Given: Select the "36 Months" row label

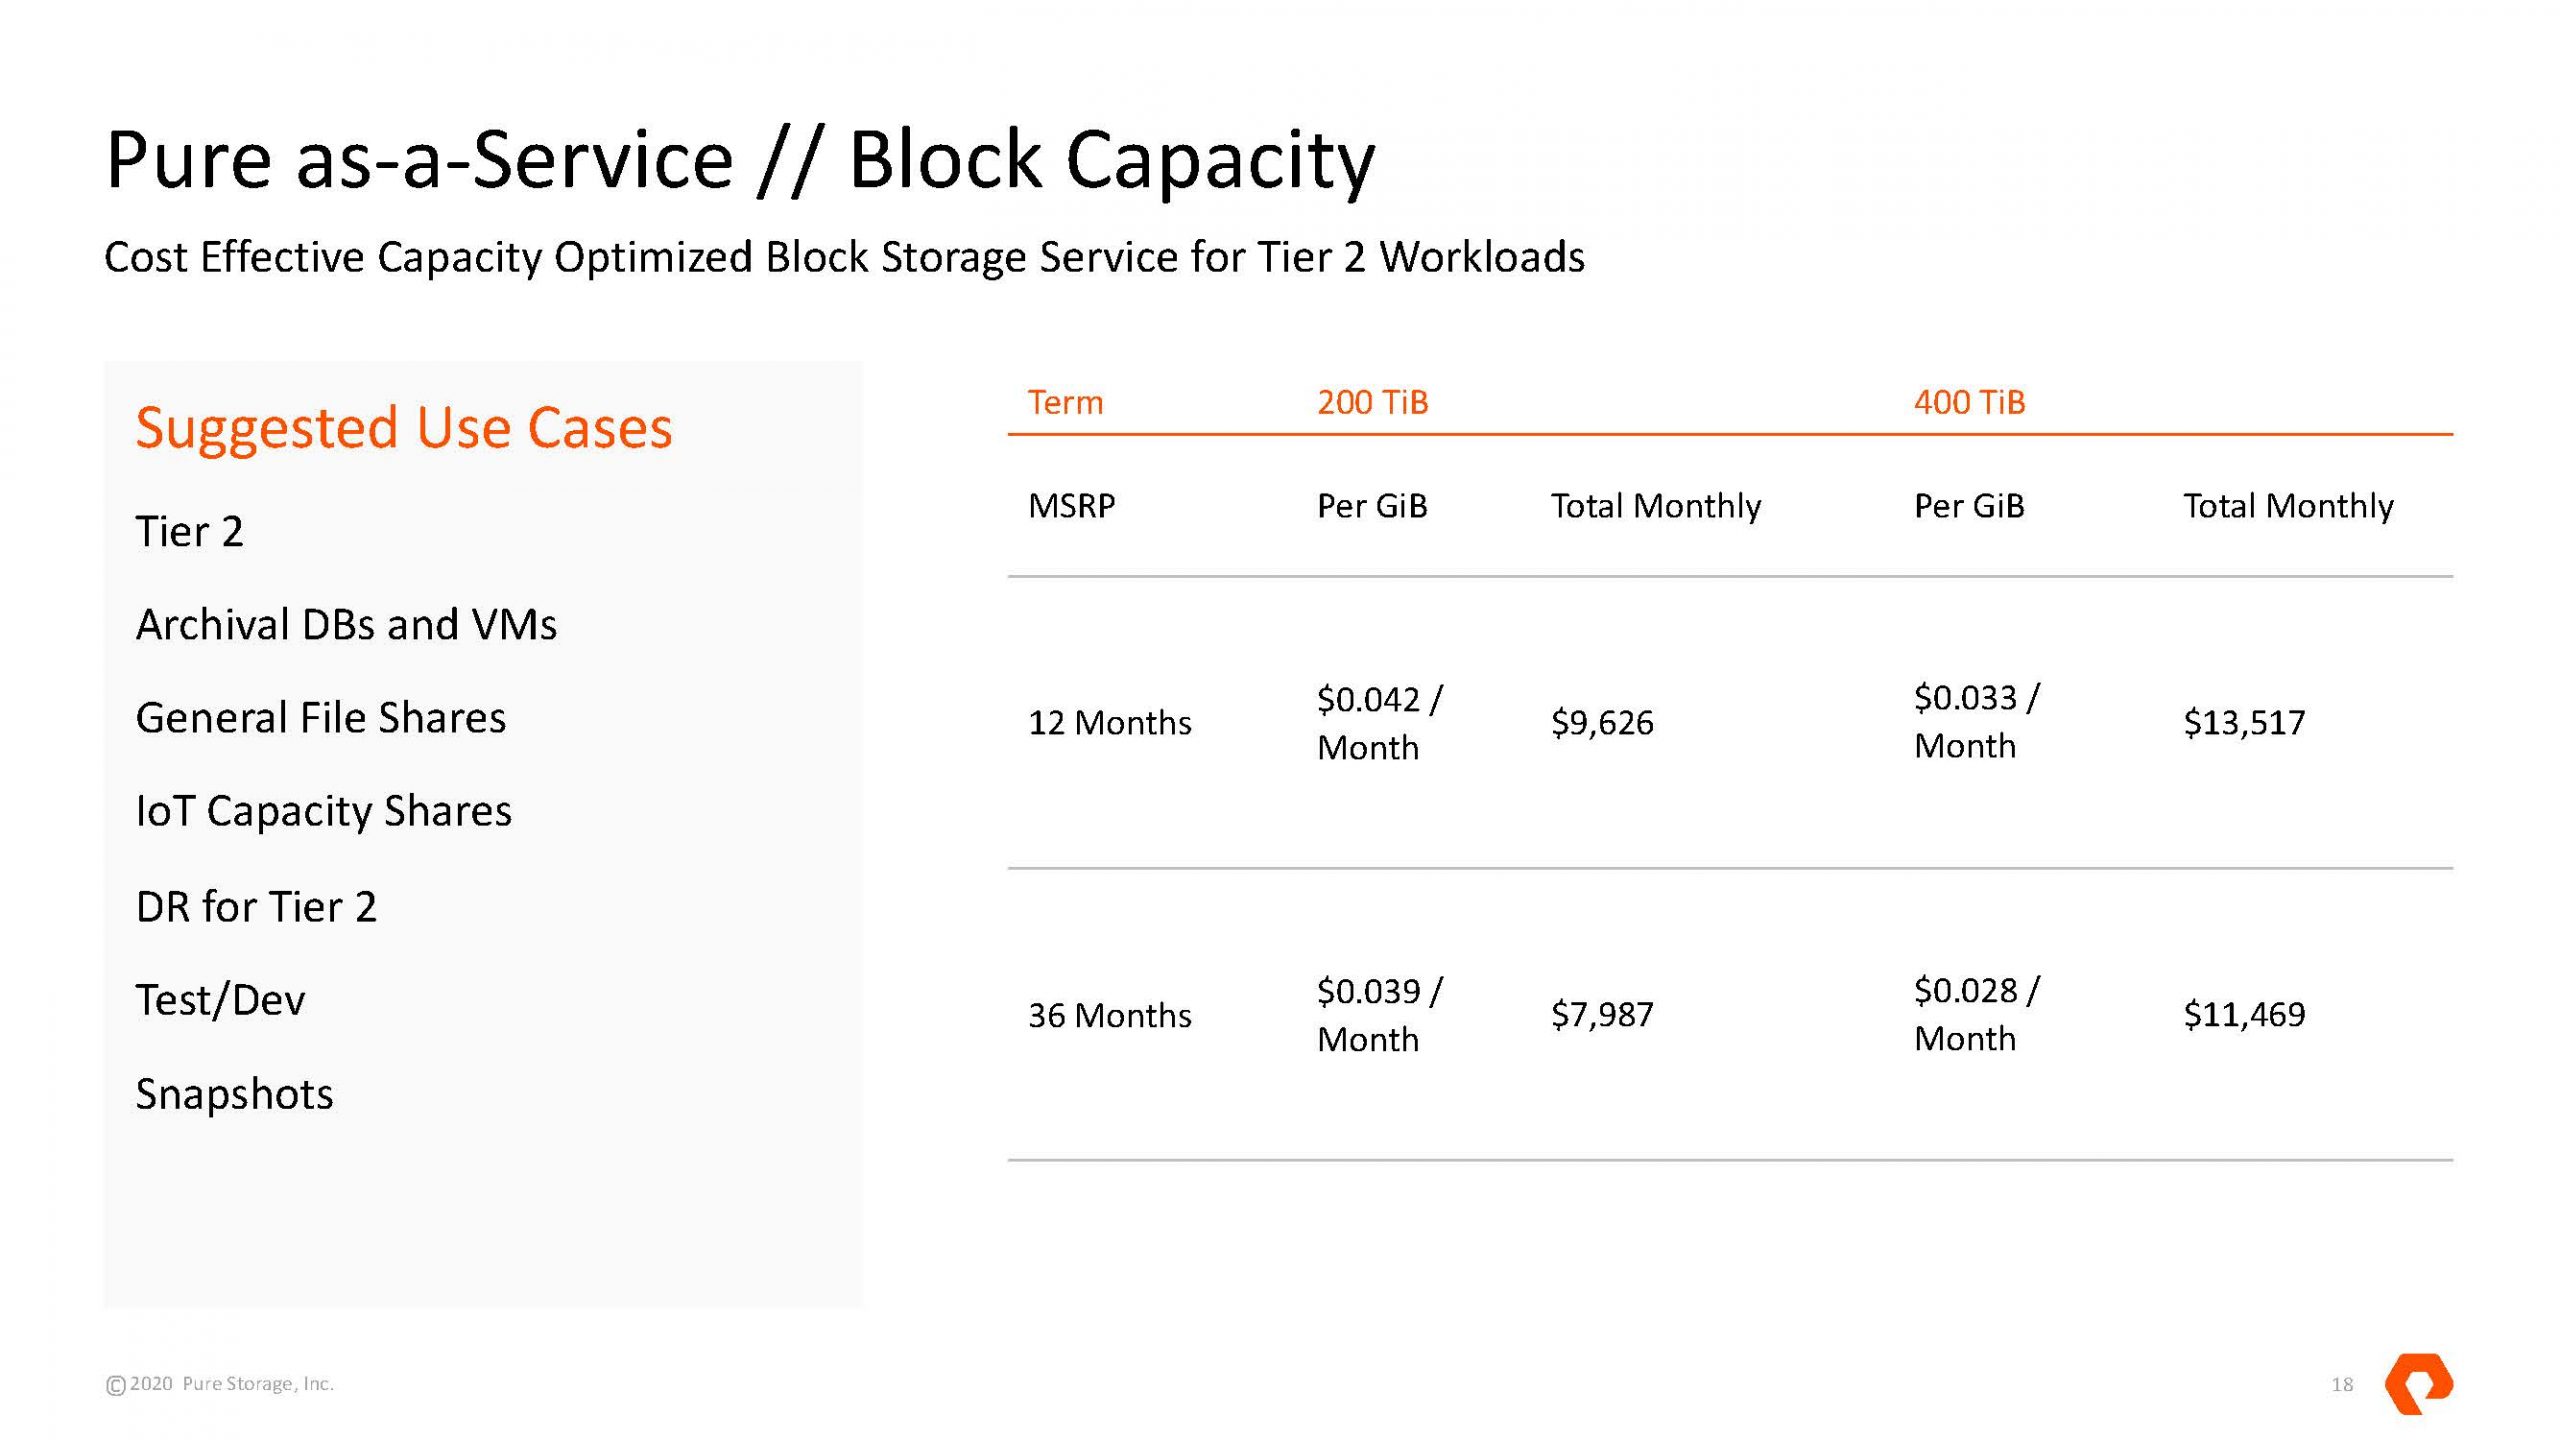Looking at the screenshot, I should pos(1109,1015).
